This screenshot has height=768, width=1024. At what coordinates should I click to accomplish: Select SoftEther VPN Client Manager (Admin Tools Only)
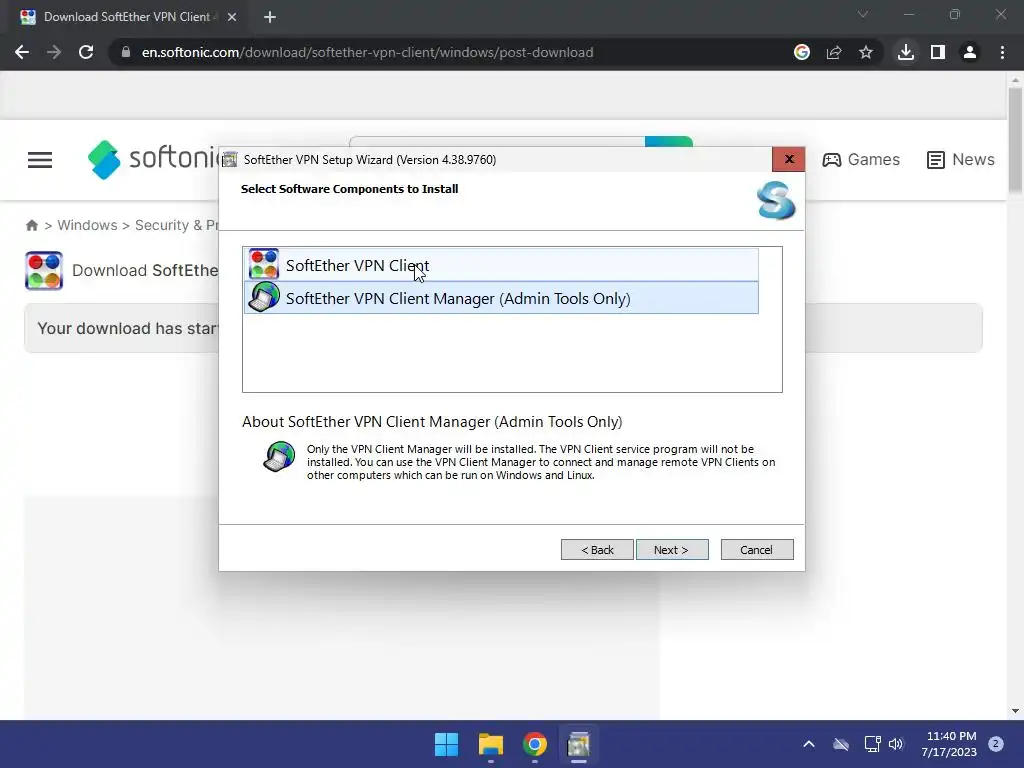[x=501, y=298]
